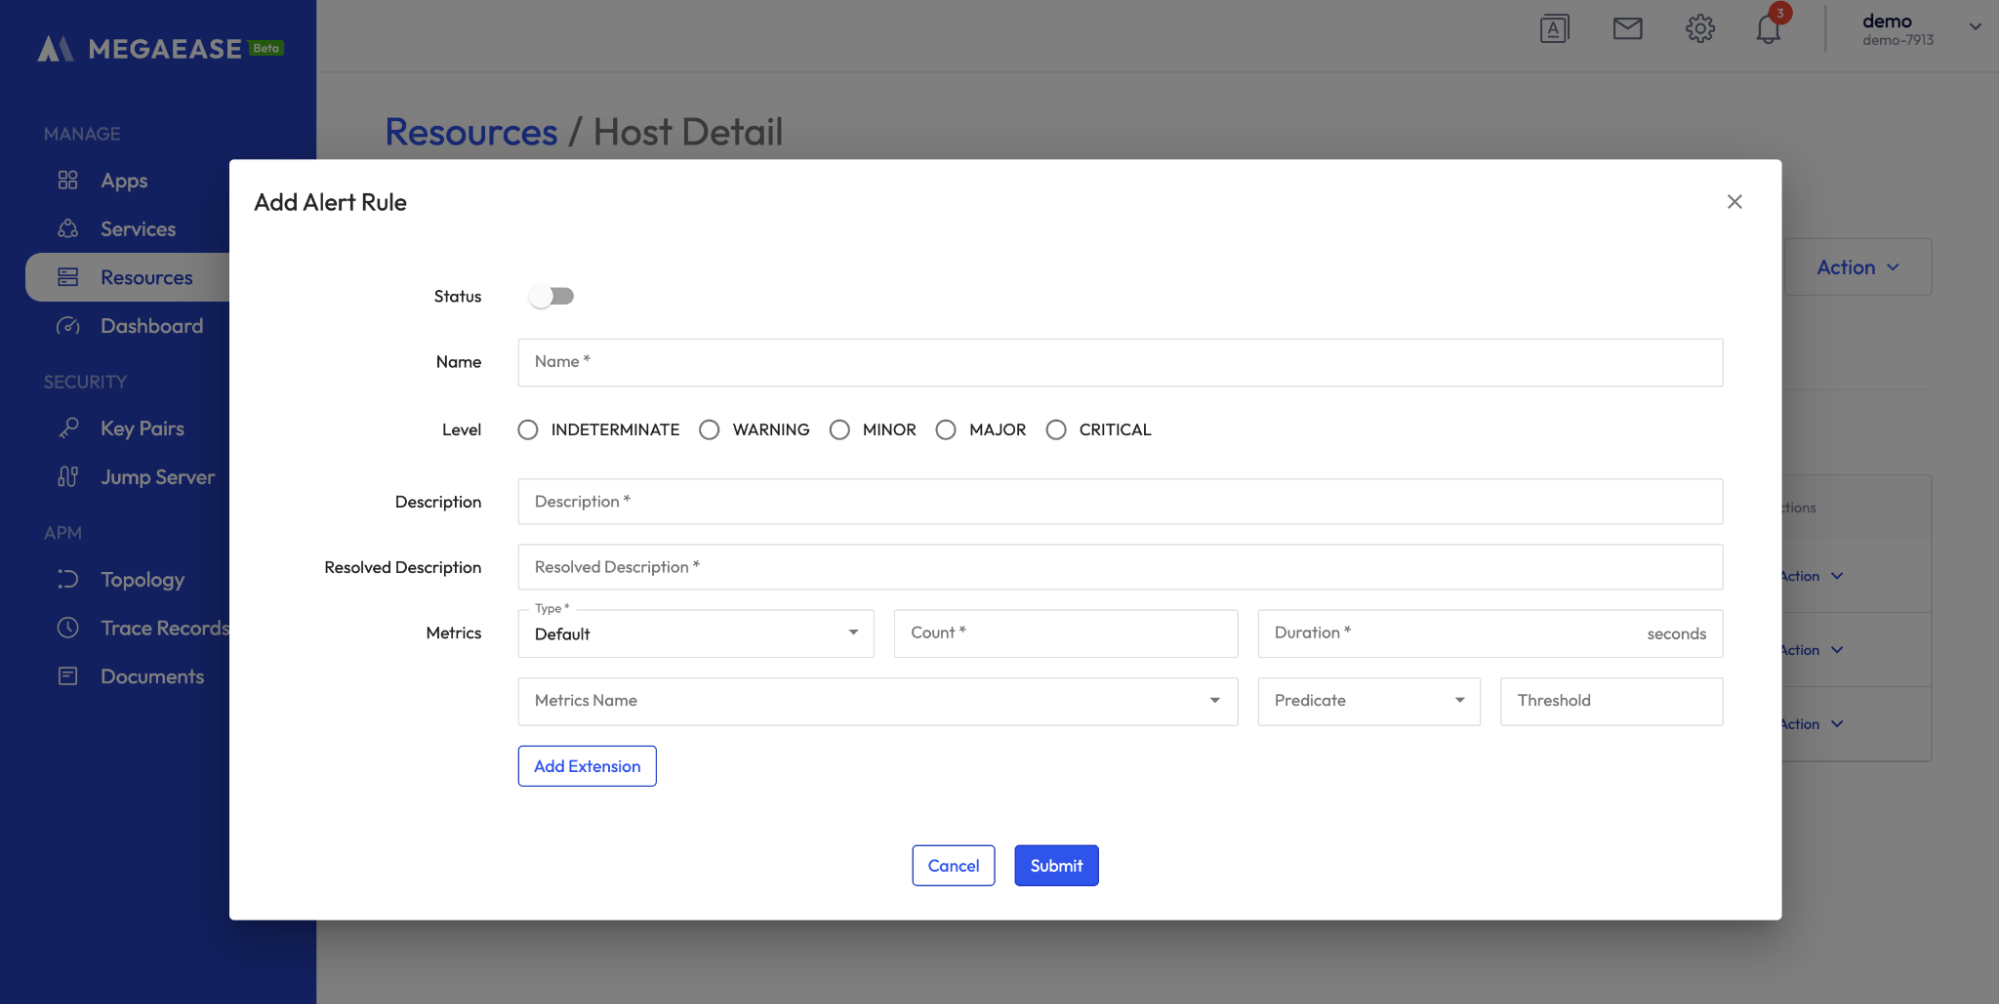Click the notification bell icon
The image size is (1999, 1005).
click(x=1767, y=30)
